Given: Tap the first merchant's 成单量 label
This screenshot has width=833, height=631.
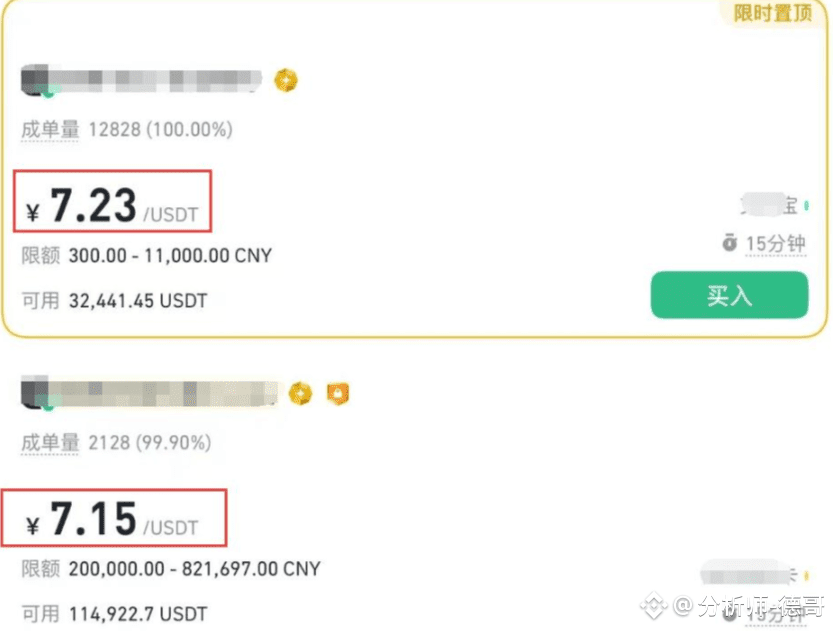Looking at the screenshot, I should (50, 129).
